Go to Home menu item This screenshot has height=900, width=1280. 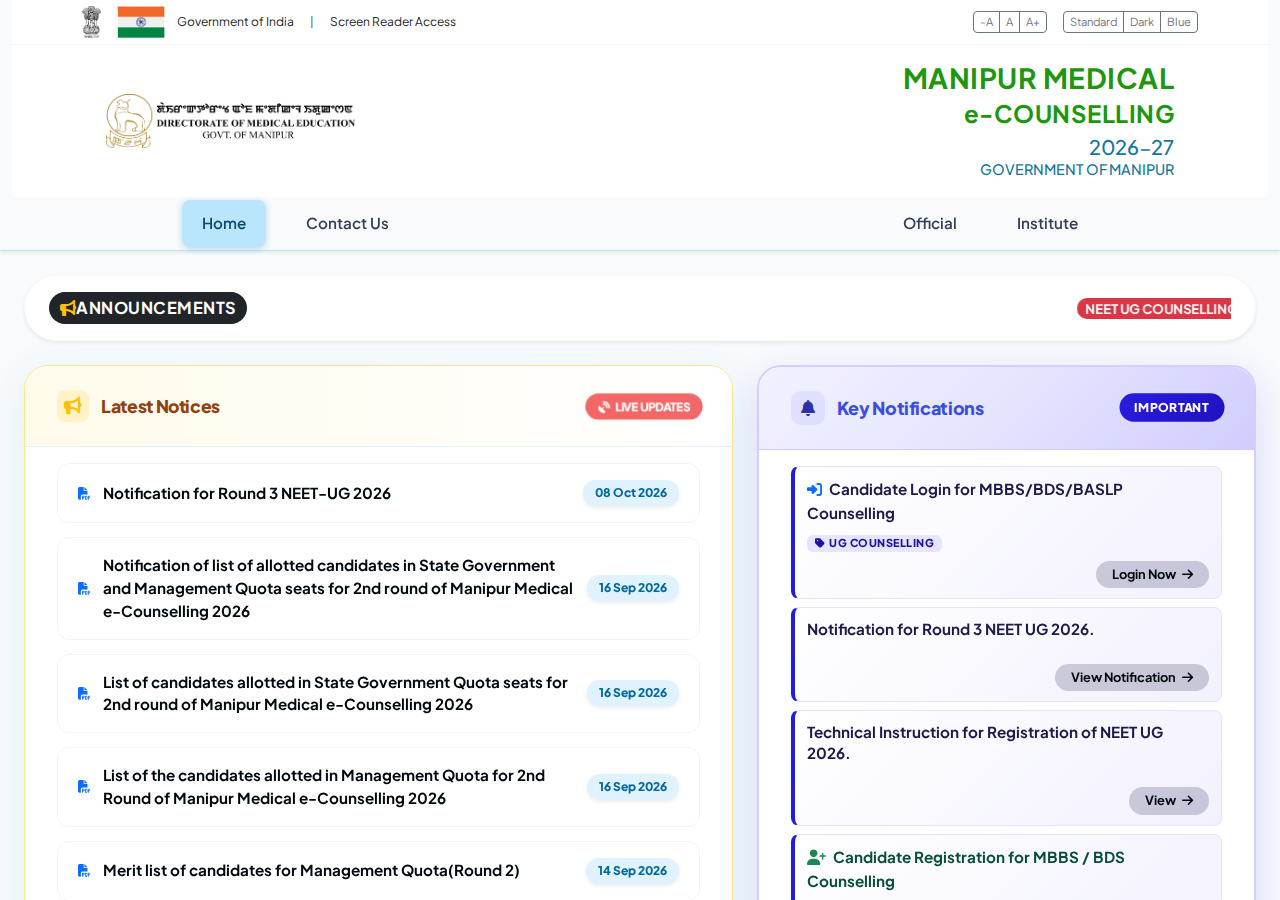click(224, 223)
